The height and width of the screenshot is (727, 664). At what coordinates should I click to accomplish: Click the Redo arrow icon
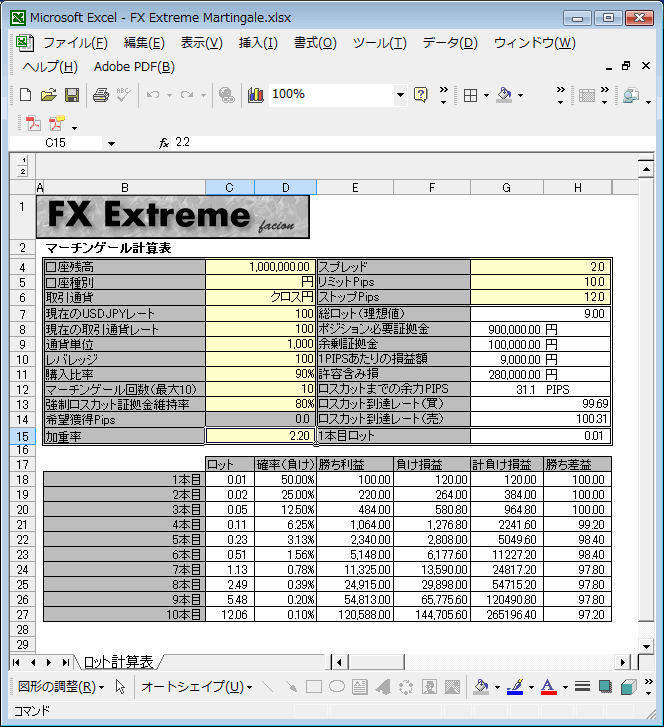(x=187, y=95)
